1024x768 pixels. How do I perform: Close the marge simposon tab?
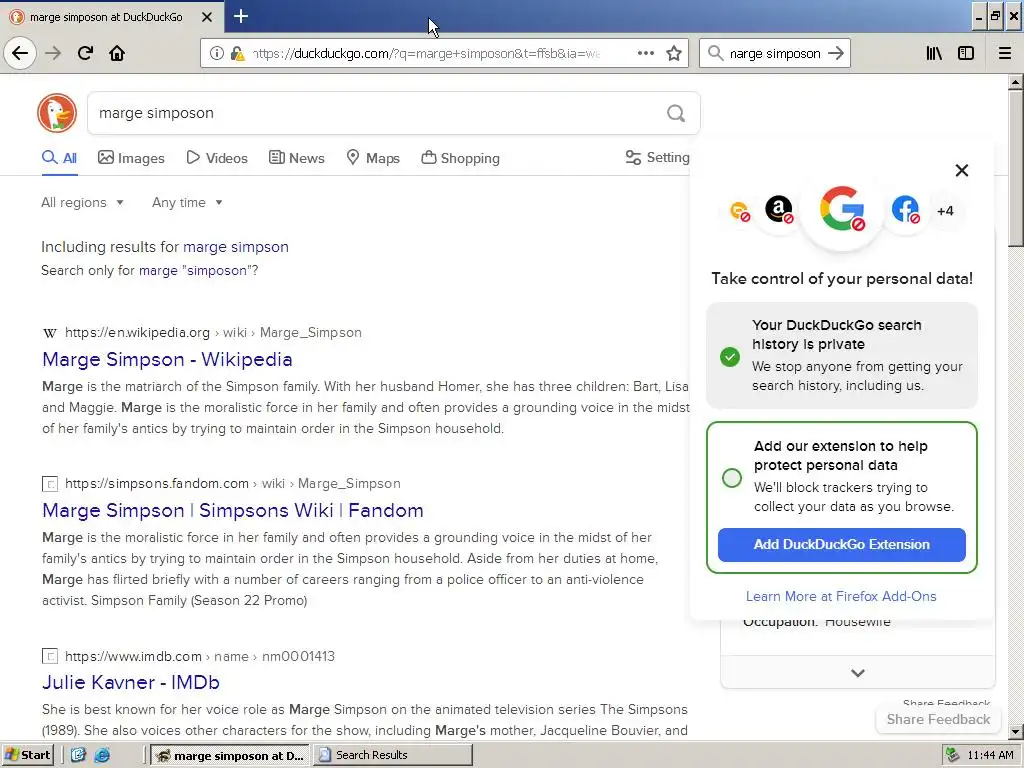point(206,17)
